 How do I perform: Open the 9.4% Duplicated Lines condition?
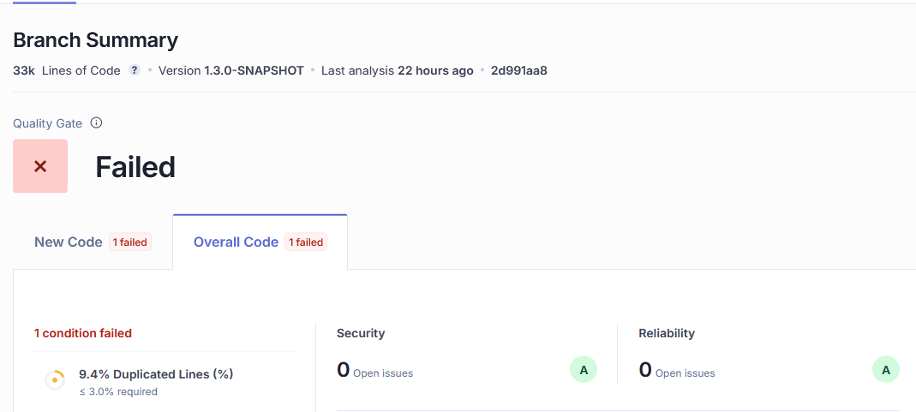156,374
